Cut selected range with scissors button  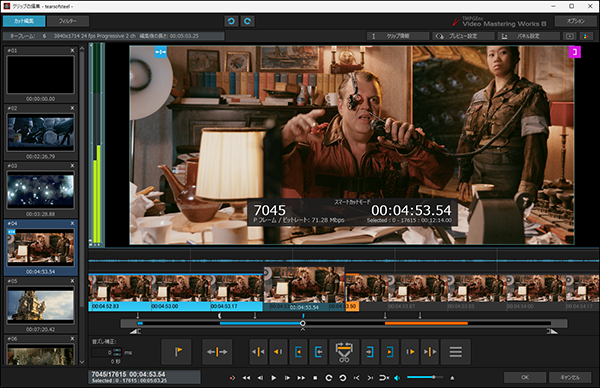tap(344, 352)
